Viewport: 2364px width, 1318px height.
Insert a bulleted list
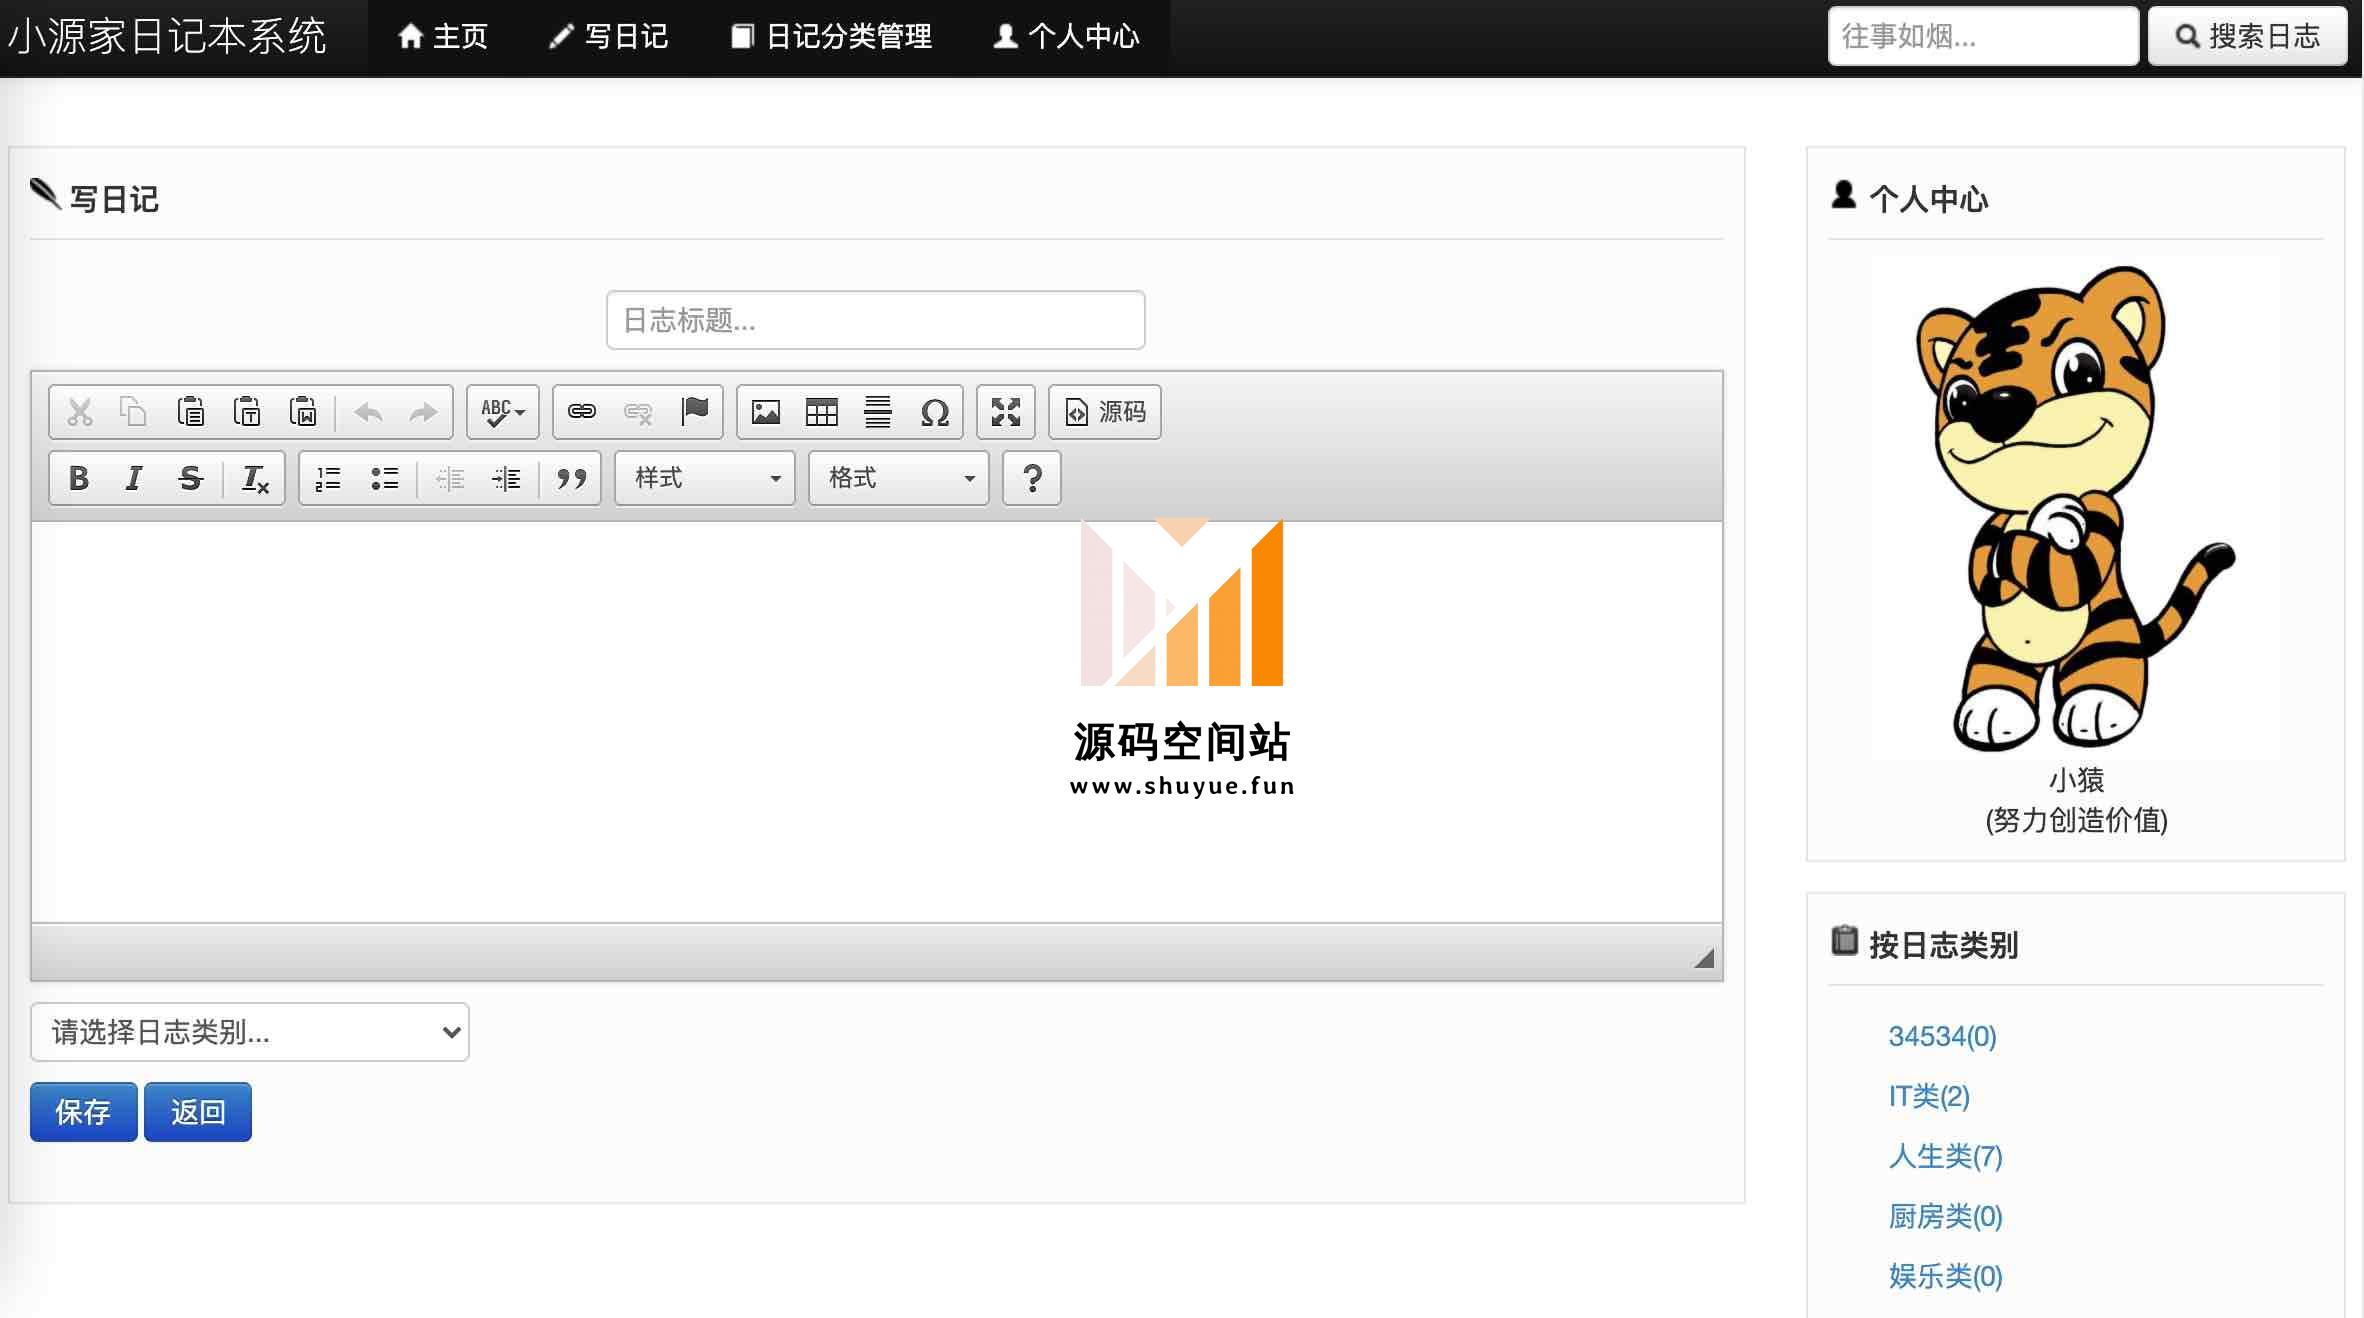[x=384, y=478]
